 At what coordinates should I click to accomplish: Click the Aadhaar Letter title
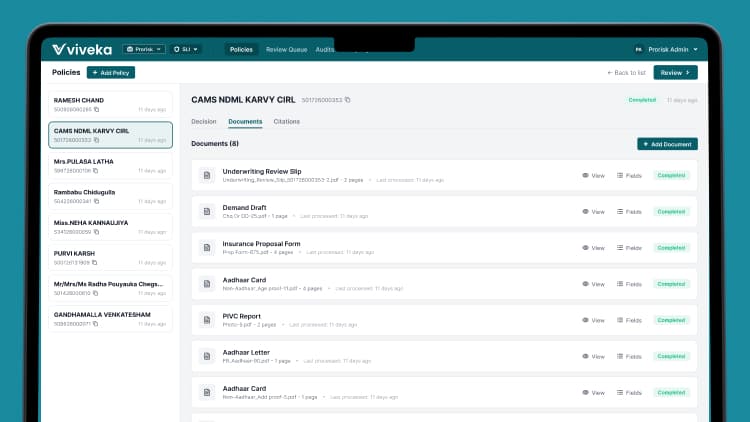click(x=246, y=353)
